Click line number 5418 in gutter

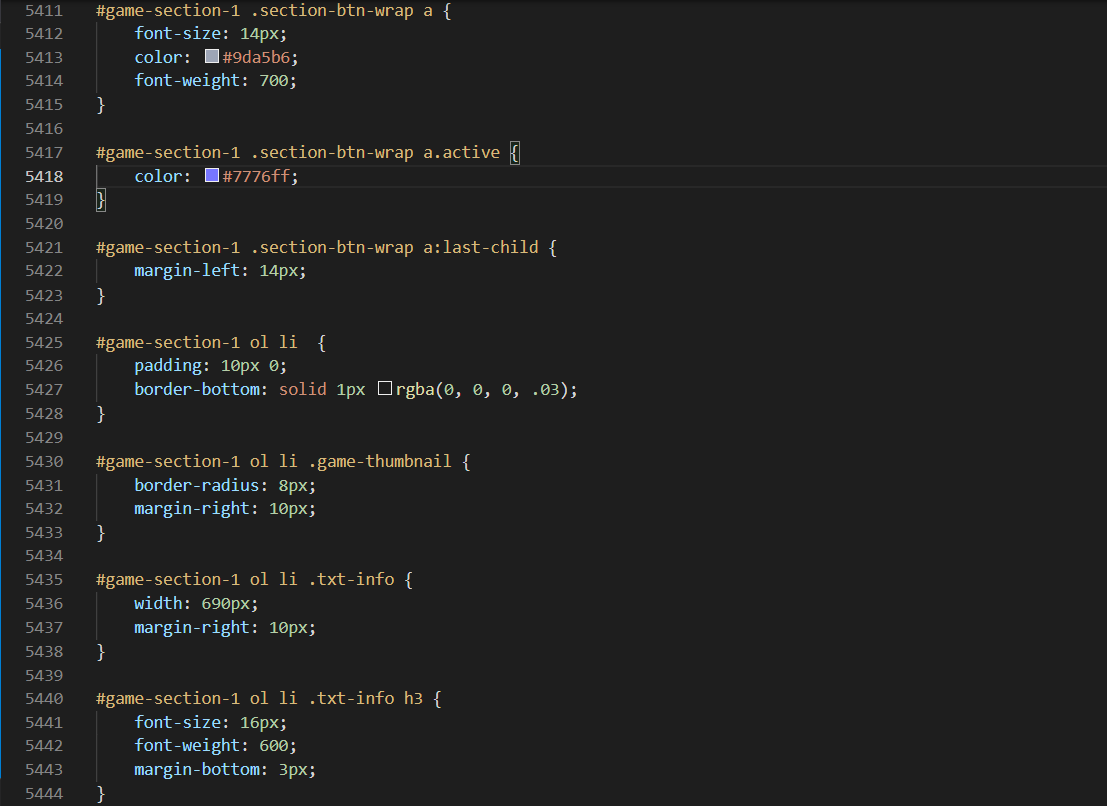pyautogui.click(x=44, y=176)
